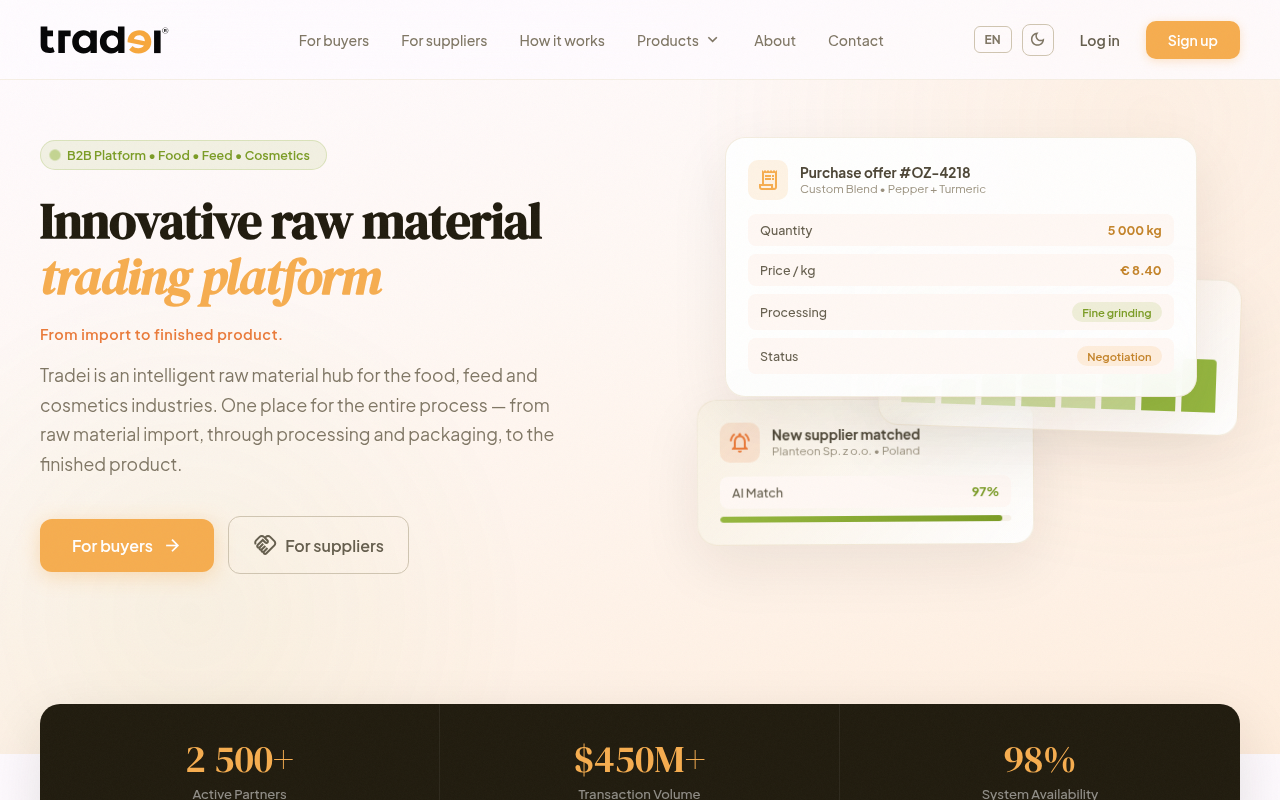Click the Fine grinding tag
The height and width of the screenshot is (800, 1280).
(x=1117, y=313)
